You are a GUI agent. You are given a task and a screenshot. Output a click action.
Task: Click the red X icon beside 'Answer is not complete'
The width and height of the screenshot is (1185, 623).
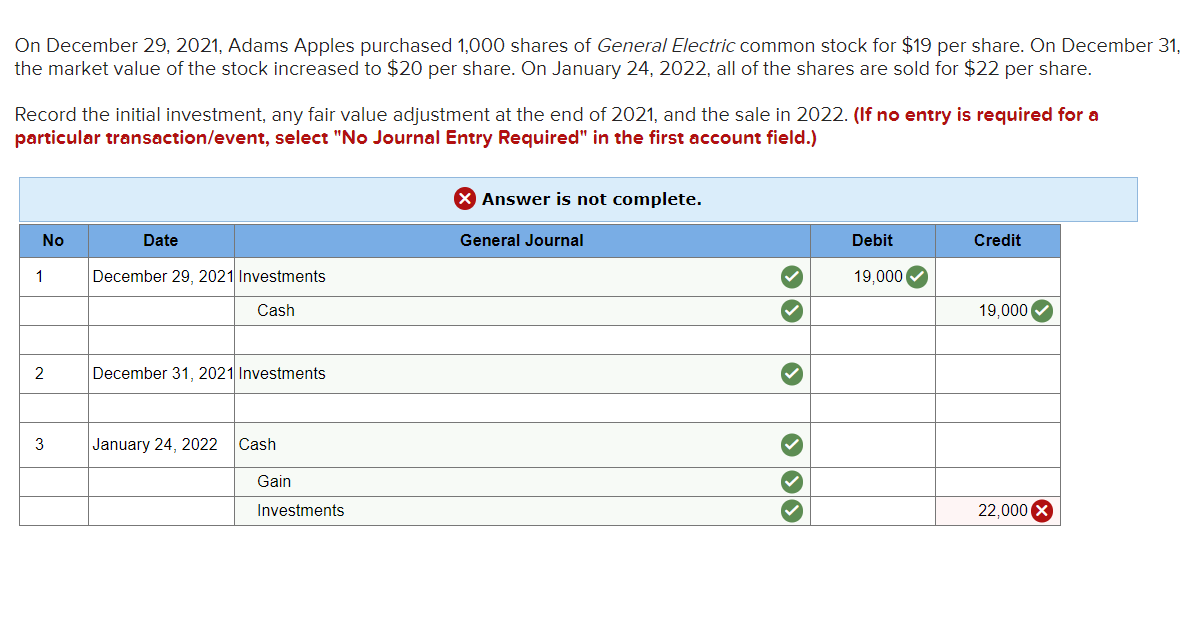click(x=464, y=199)
